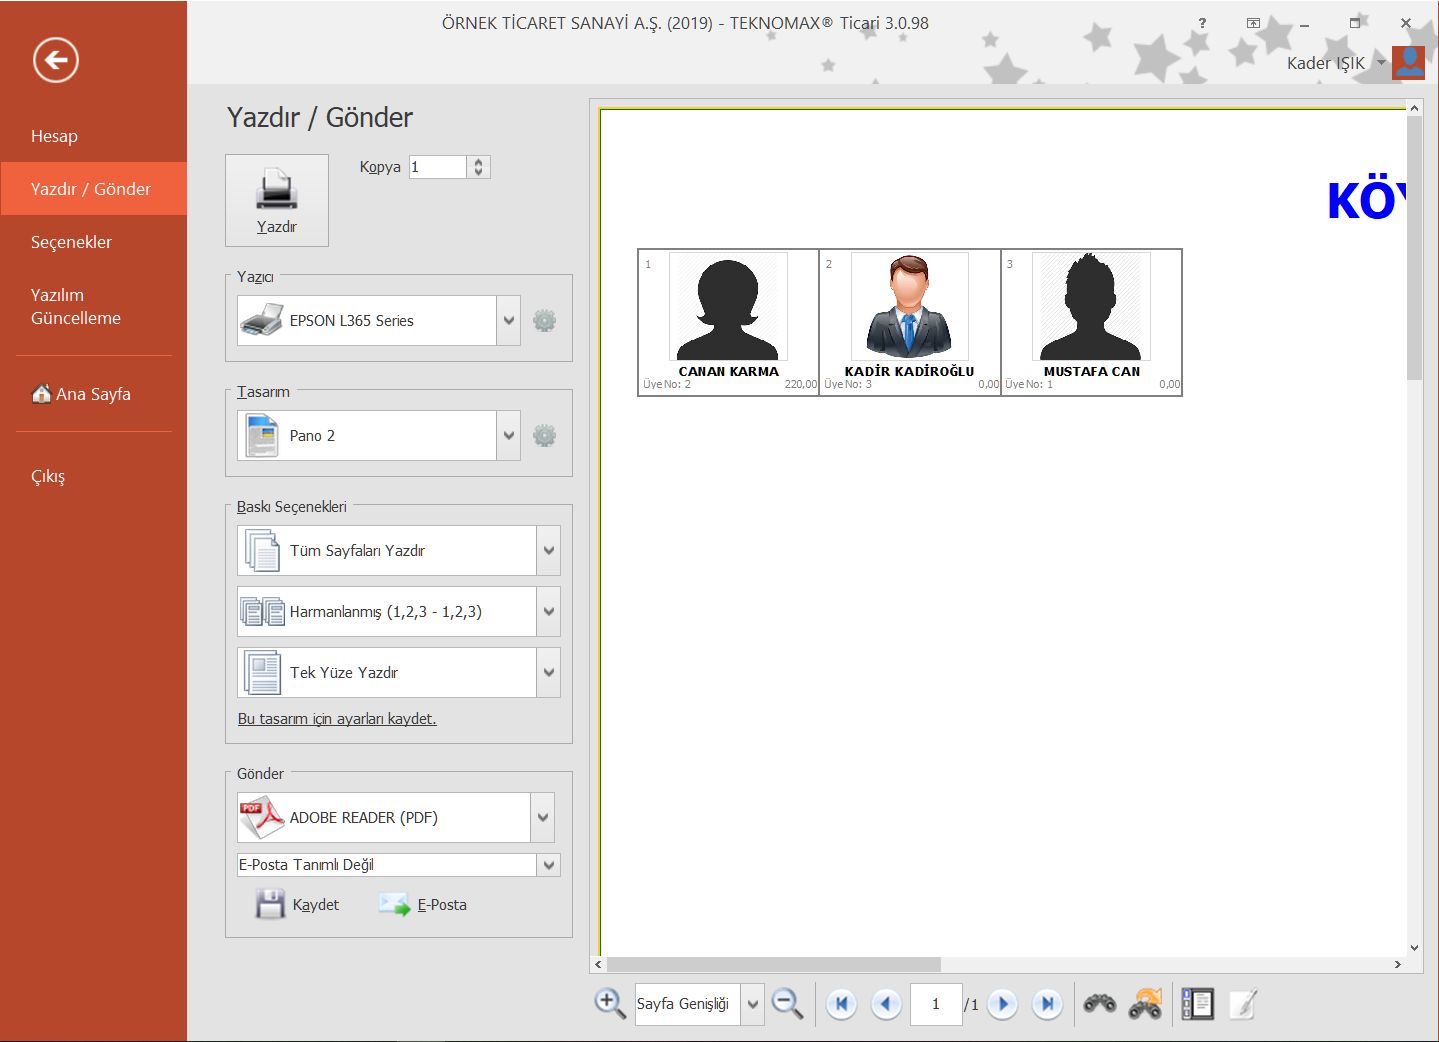The height and width of the screenshot is (1042, 1439).
Task: Click the zoom in magnifier icon
Action: coord(609,1003)
